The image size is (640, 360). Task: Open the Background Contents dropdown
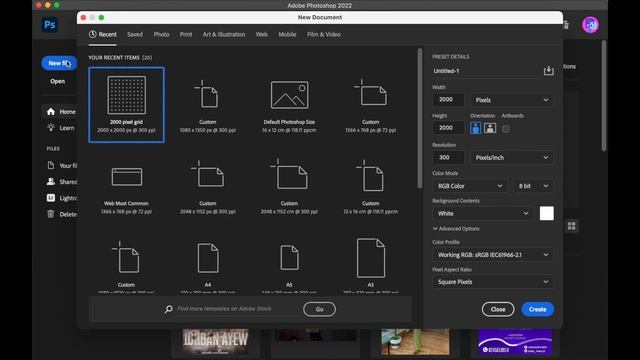point(483,213)
